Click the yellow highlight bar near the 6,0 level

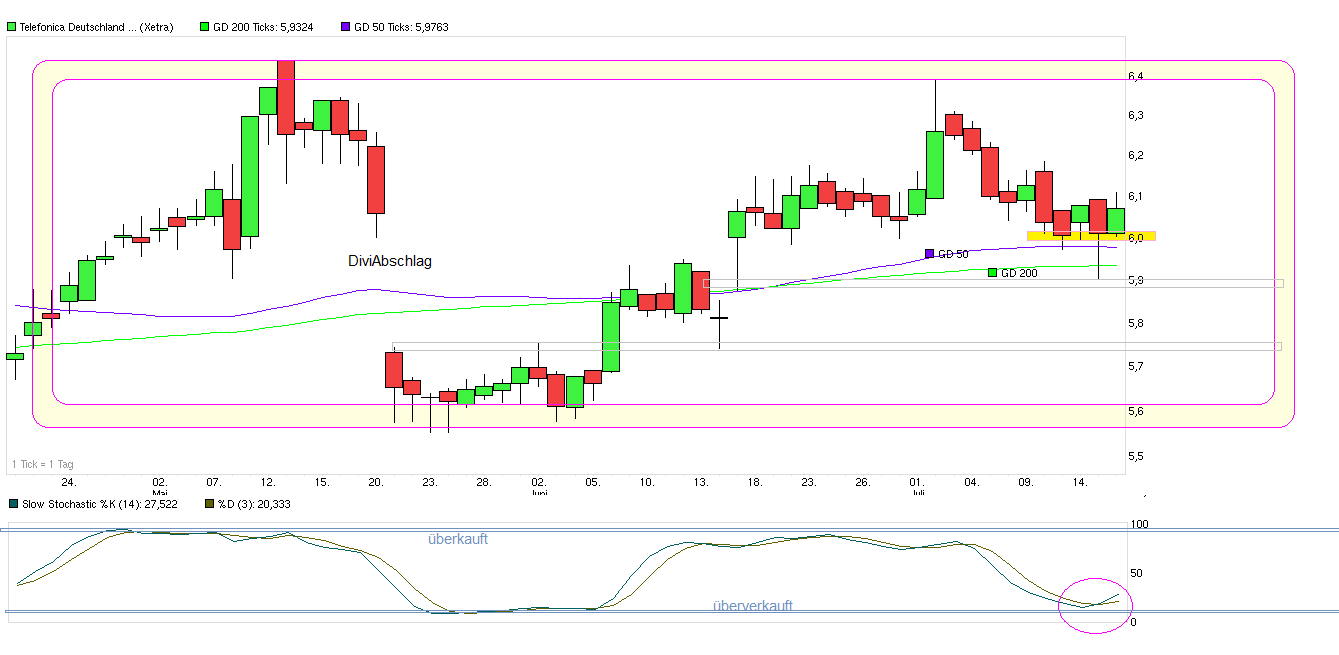pyautogui.click(x=1089, y=234)
